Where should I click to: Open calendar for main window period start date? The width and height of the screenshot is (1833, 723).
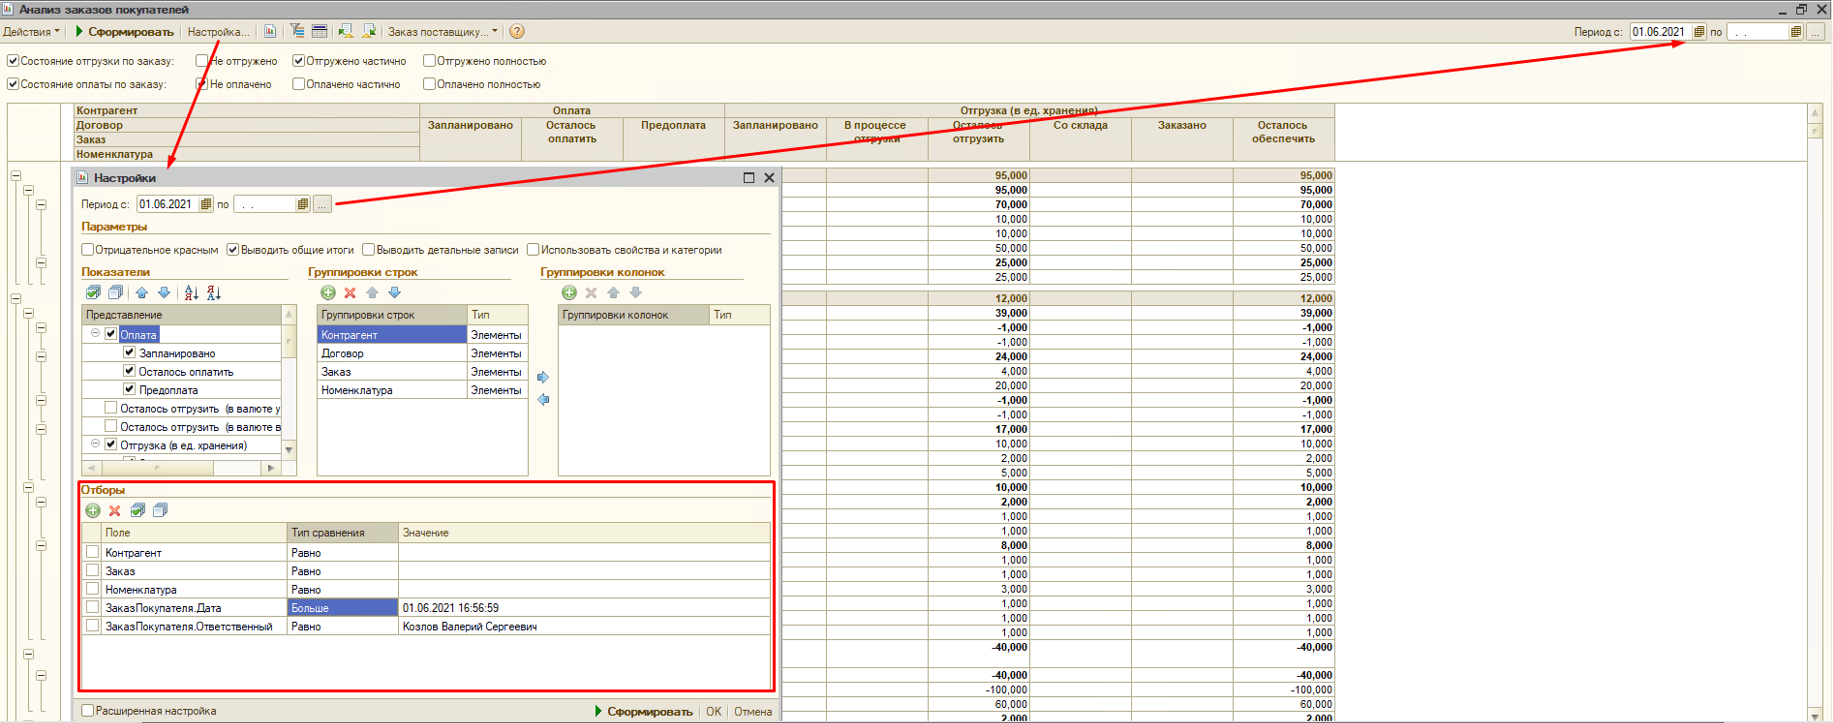pos(1698,32)
